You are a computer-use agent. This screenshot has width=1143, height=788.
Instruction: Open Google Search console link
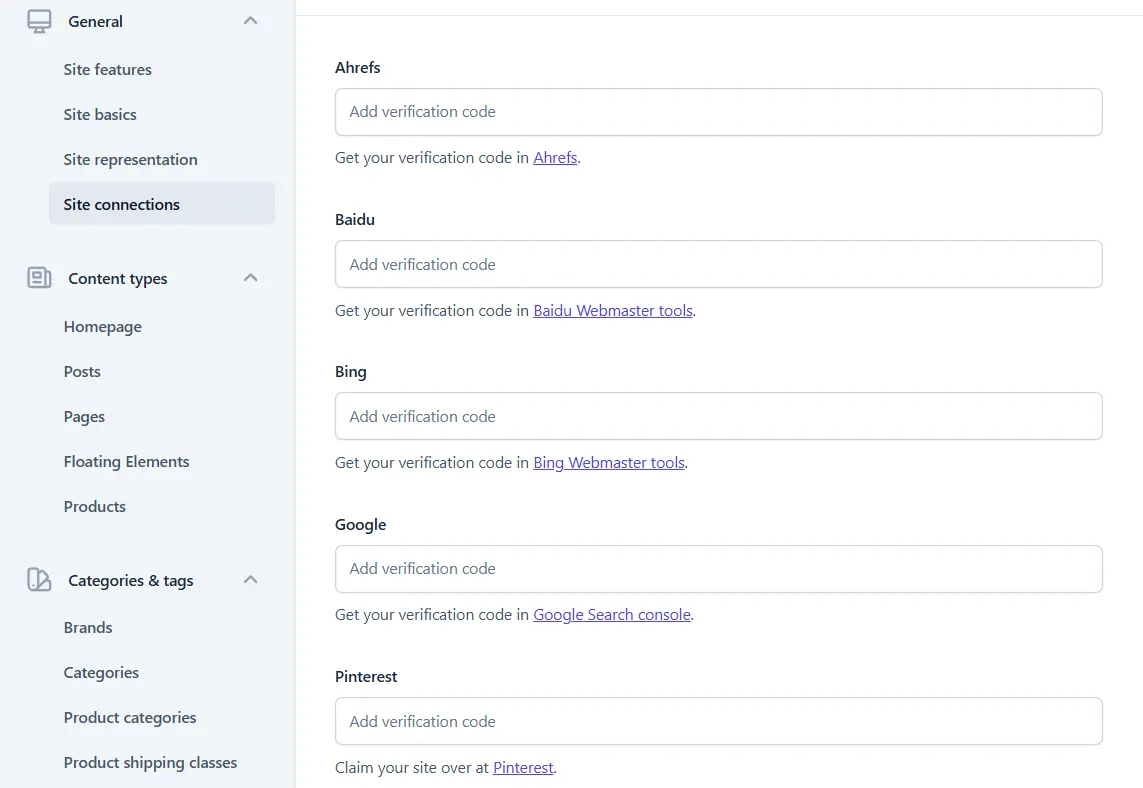point(612,614)
